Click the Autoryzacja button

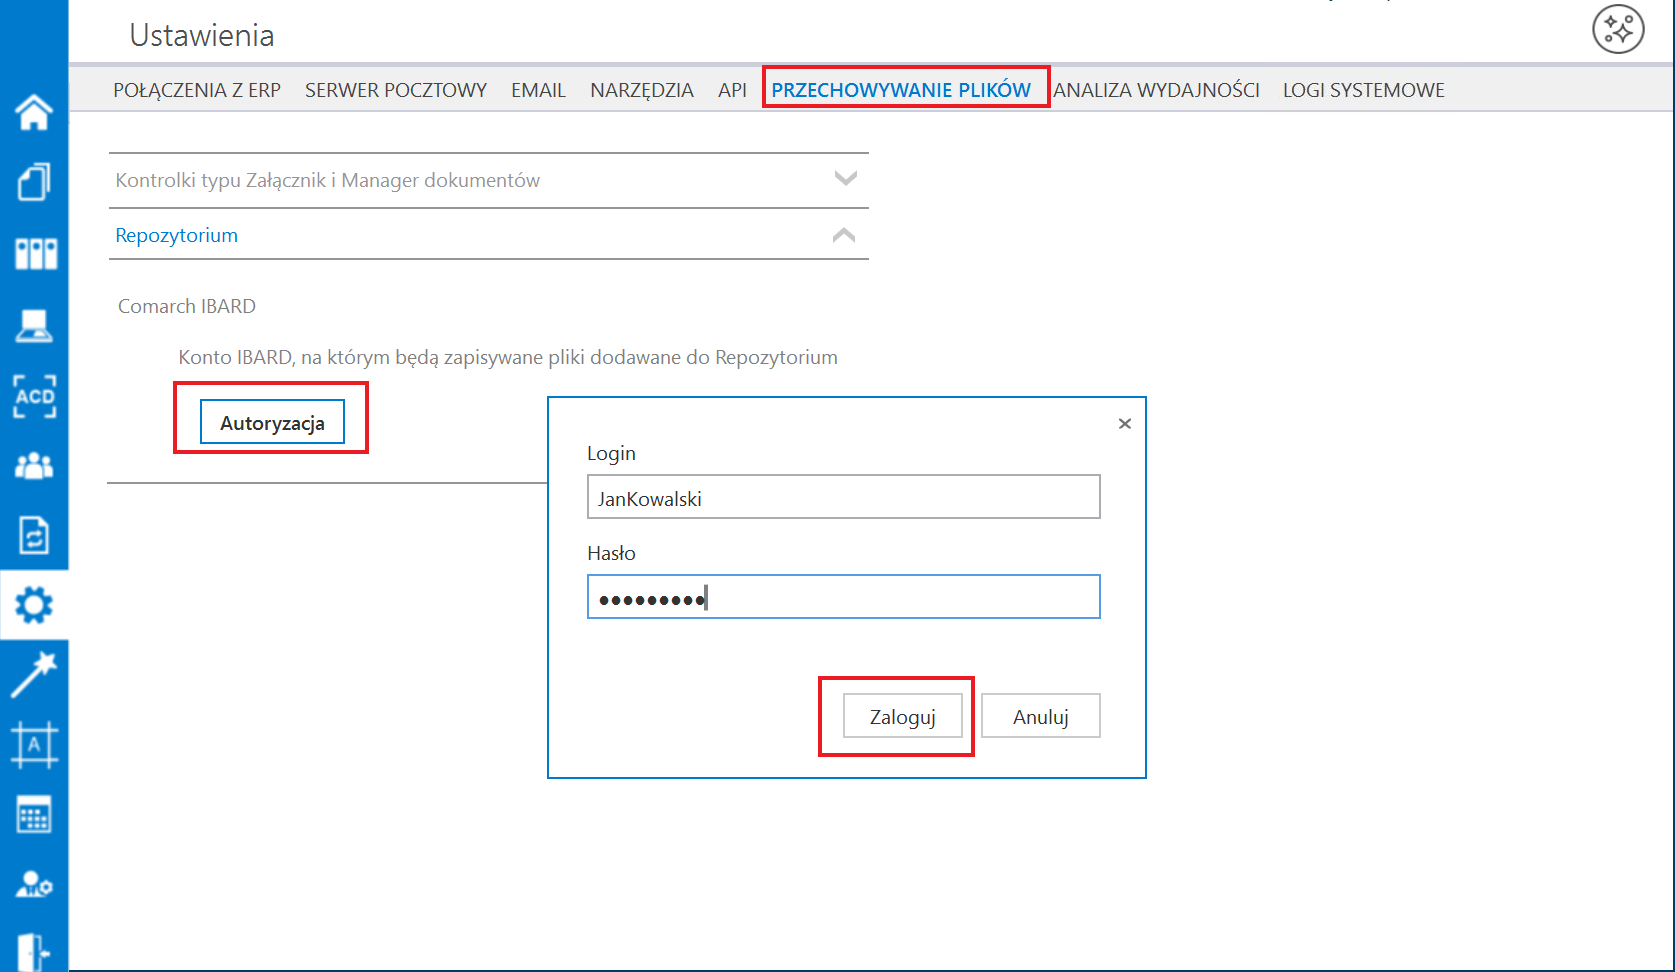(272, 422)
